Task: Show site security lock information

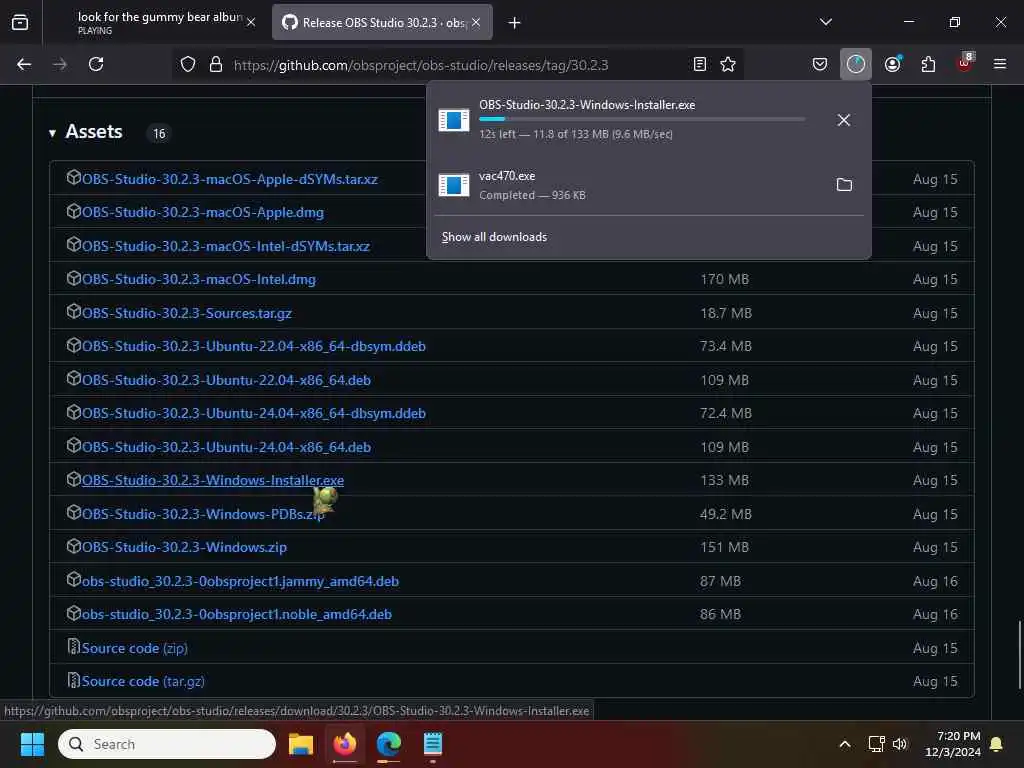Action: (x=216, y=64)
